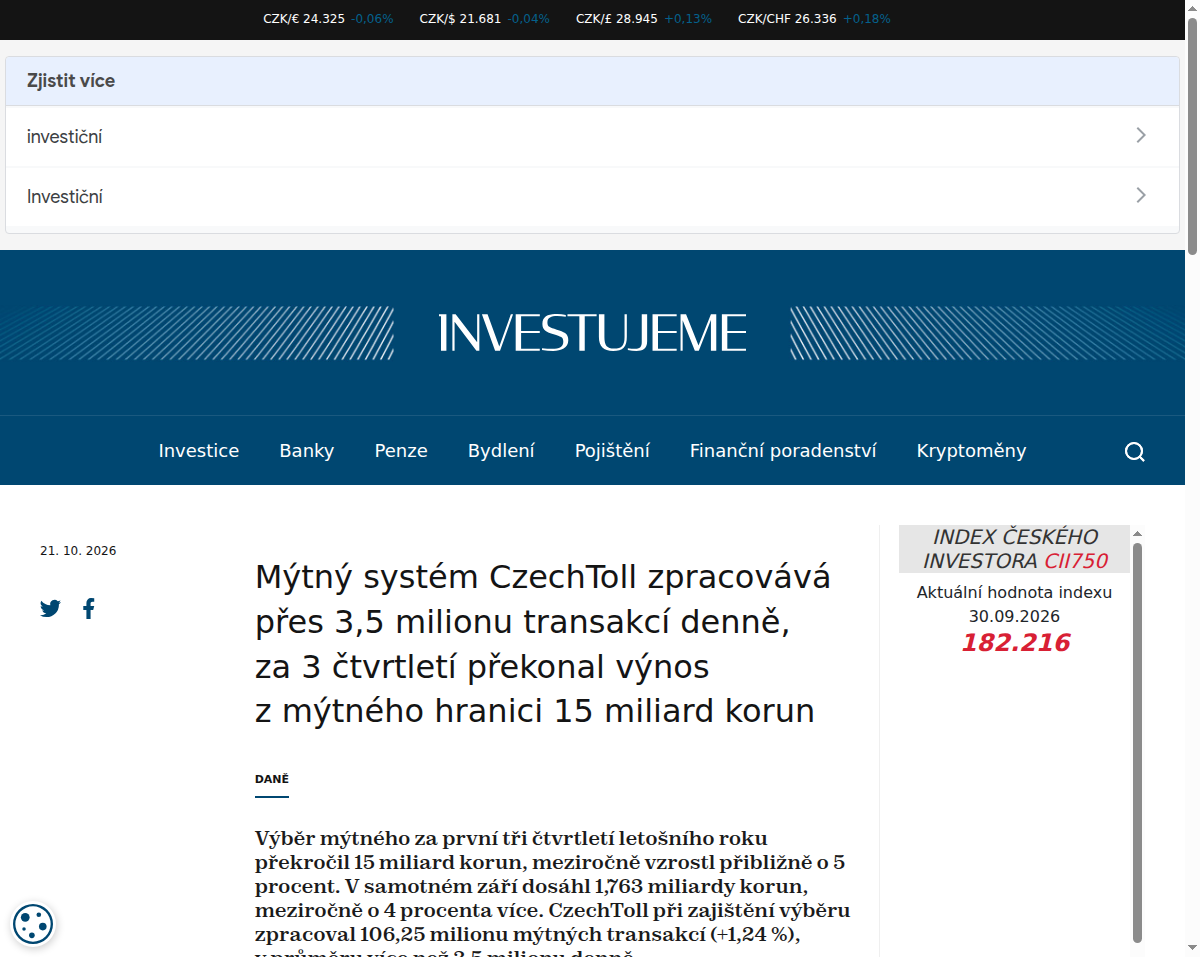Click 'Aktuální hodnota indexu' text

click(1014, 593)
